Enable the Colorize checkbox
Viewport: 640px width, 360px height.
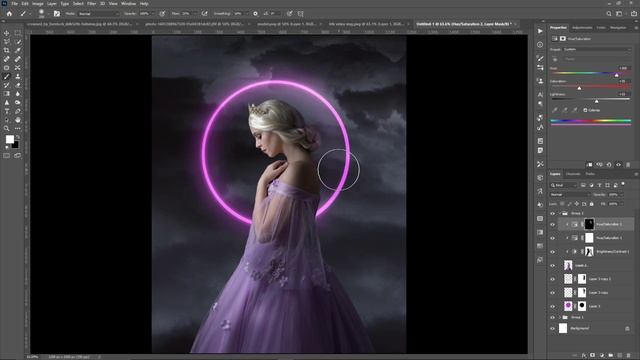[x=585, y=110]
